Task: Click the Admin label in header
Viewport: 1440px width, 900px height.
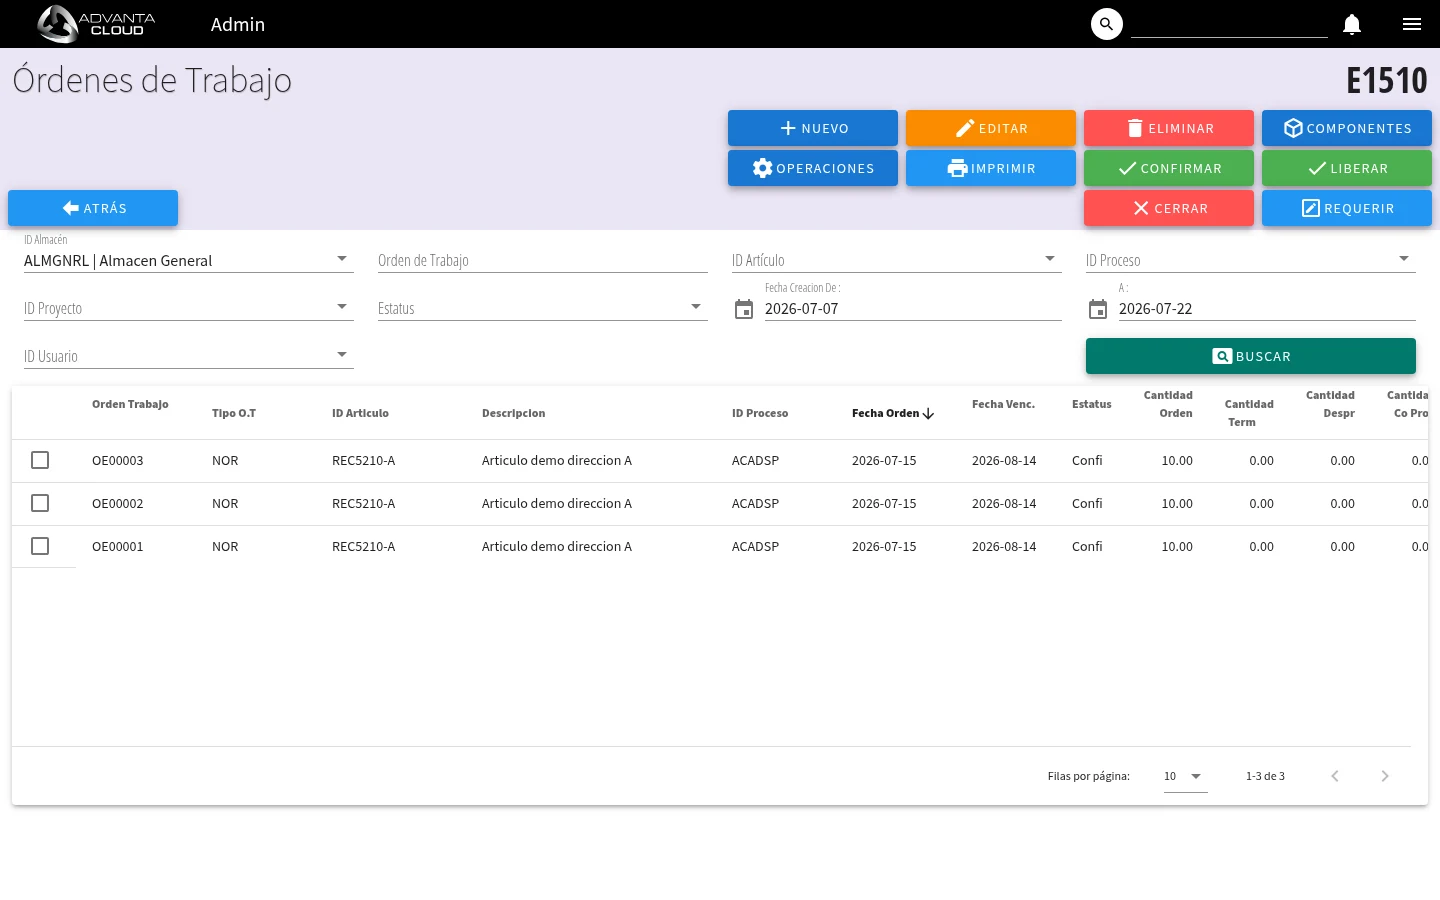Action: tap(238, 24)
